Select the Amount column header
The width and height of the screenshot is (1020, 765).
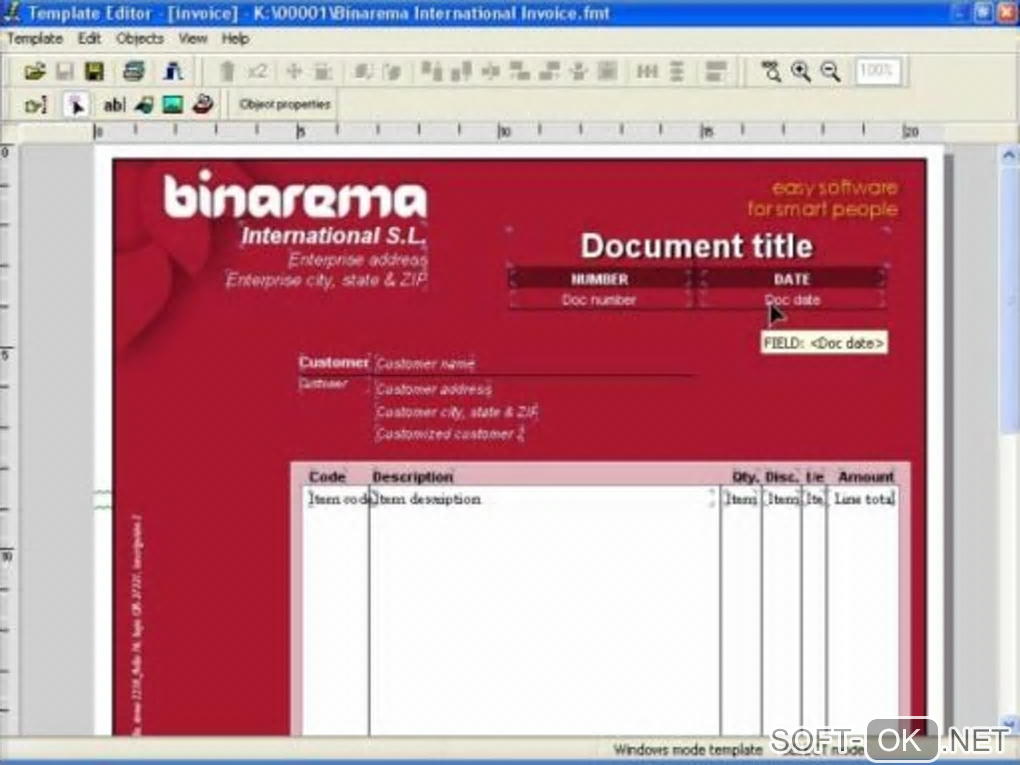(866, 477)
